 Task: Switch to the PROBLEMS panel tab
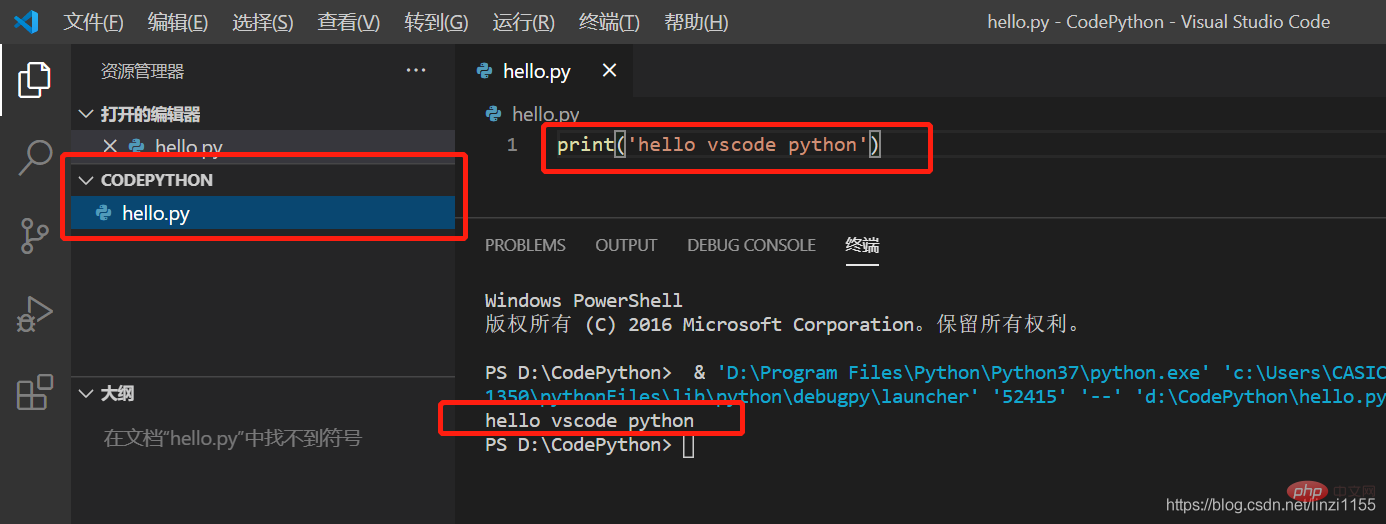(x=525, y=245)
